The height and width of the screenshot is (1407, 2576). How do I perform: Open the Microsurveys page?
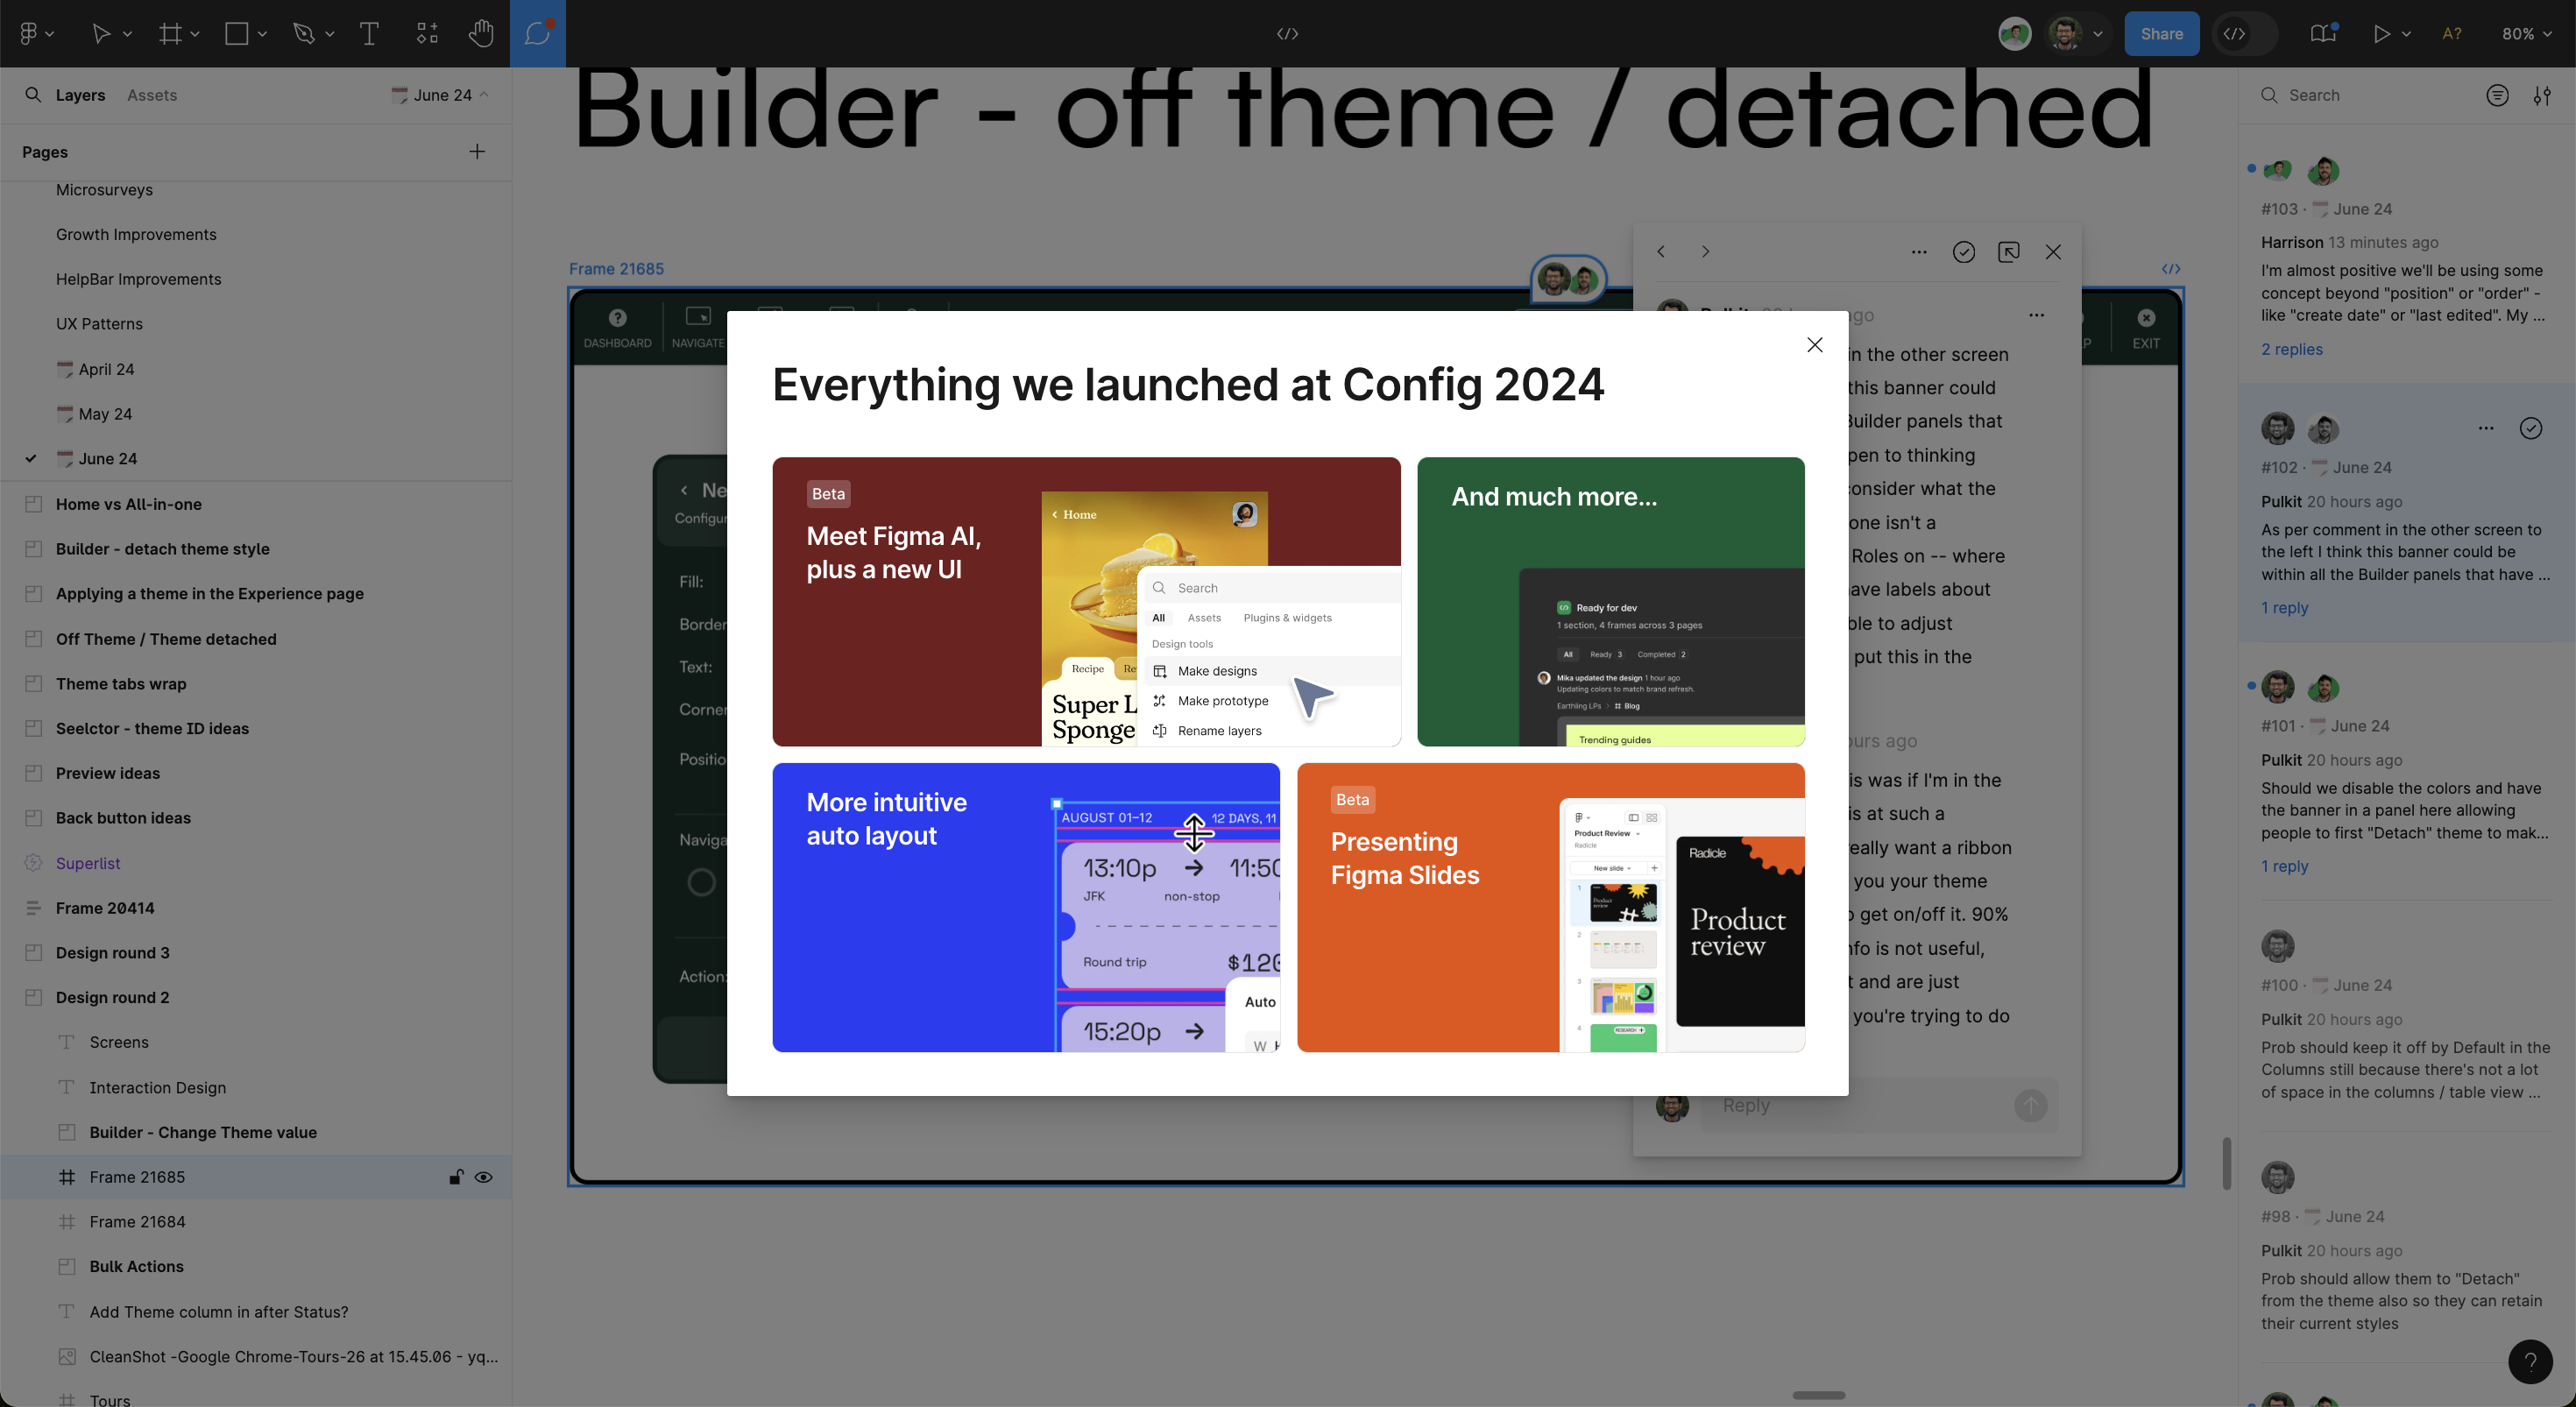pyautogui.click(x=104, y=190)
